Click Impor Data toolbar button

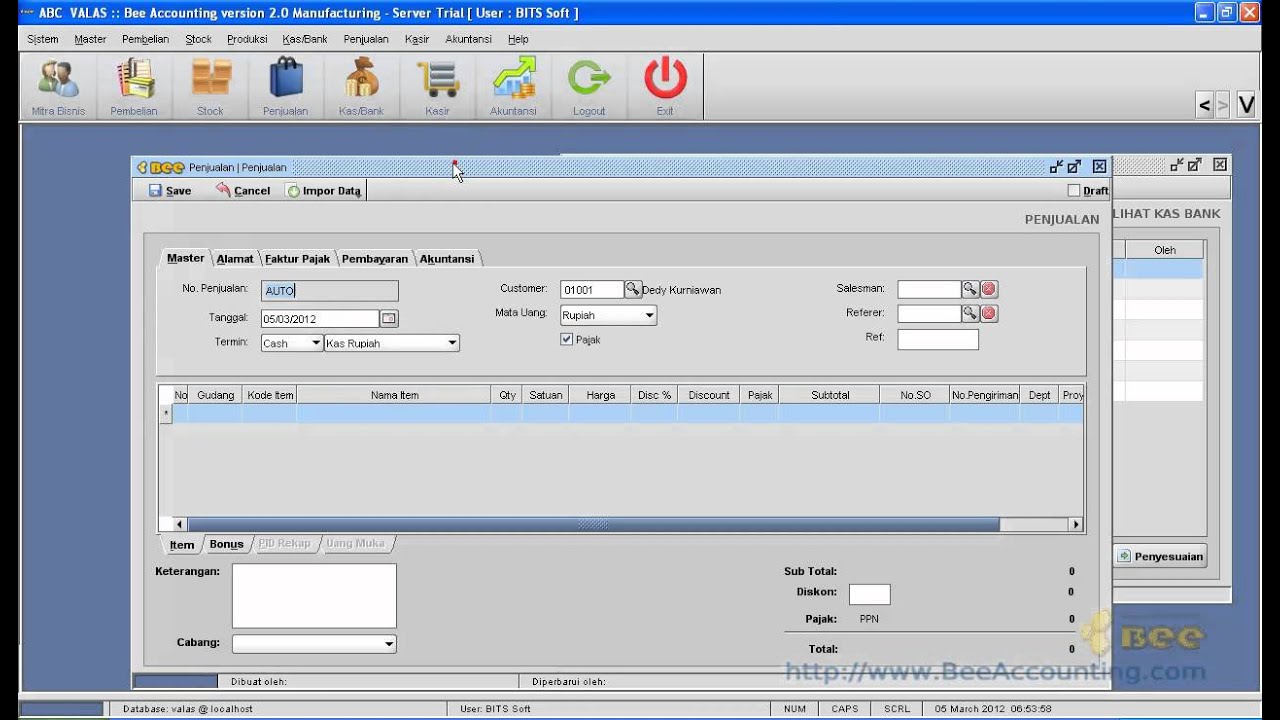coord(324,190)
